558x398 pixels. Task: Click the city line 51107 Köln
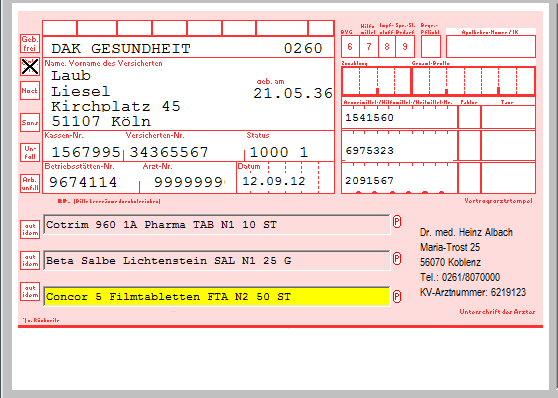point(101,122)
